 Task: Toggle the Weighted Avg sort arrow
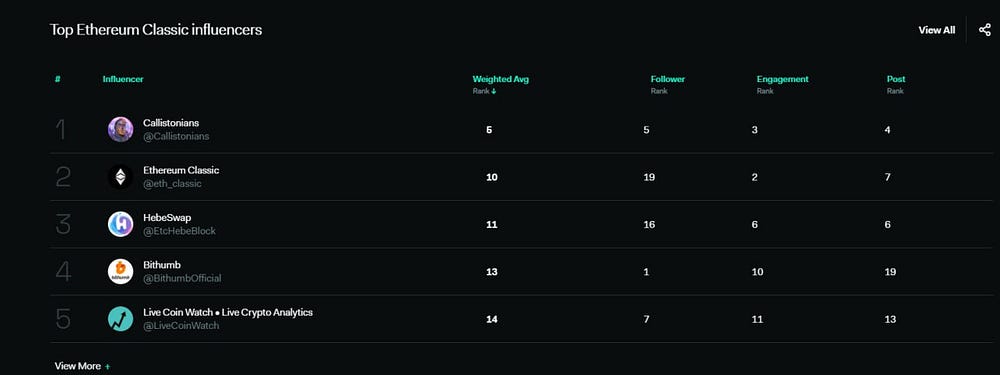[494, 91]
